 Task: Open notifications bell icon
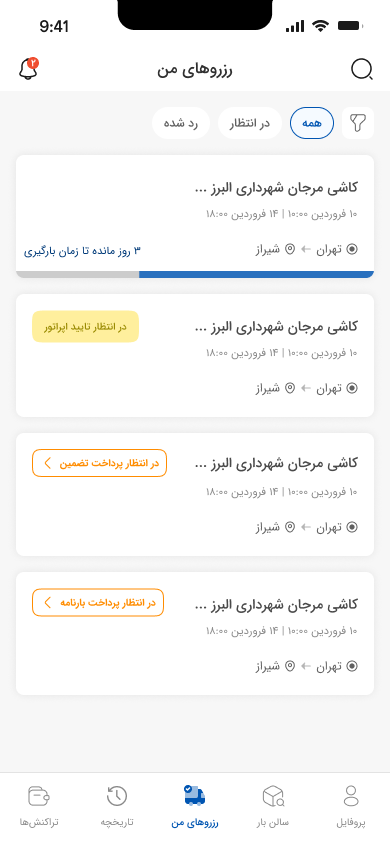pyautogui.click(x=29, y=69)
